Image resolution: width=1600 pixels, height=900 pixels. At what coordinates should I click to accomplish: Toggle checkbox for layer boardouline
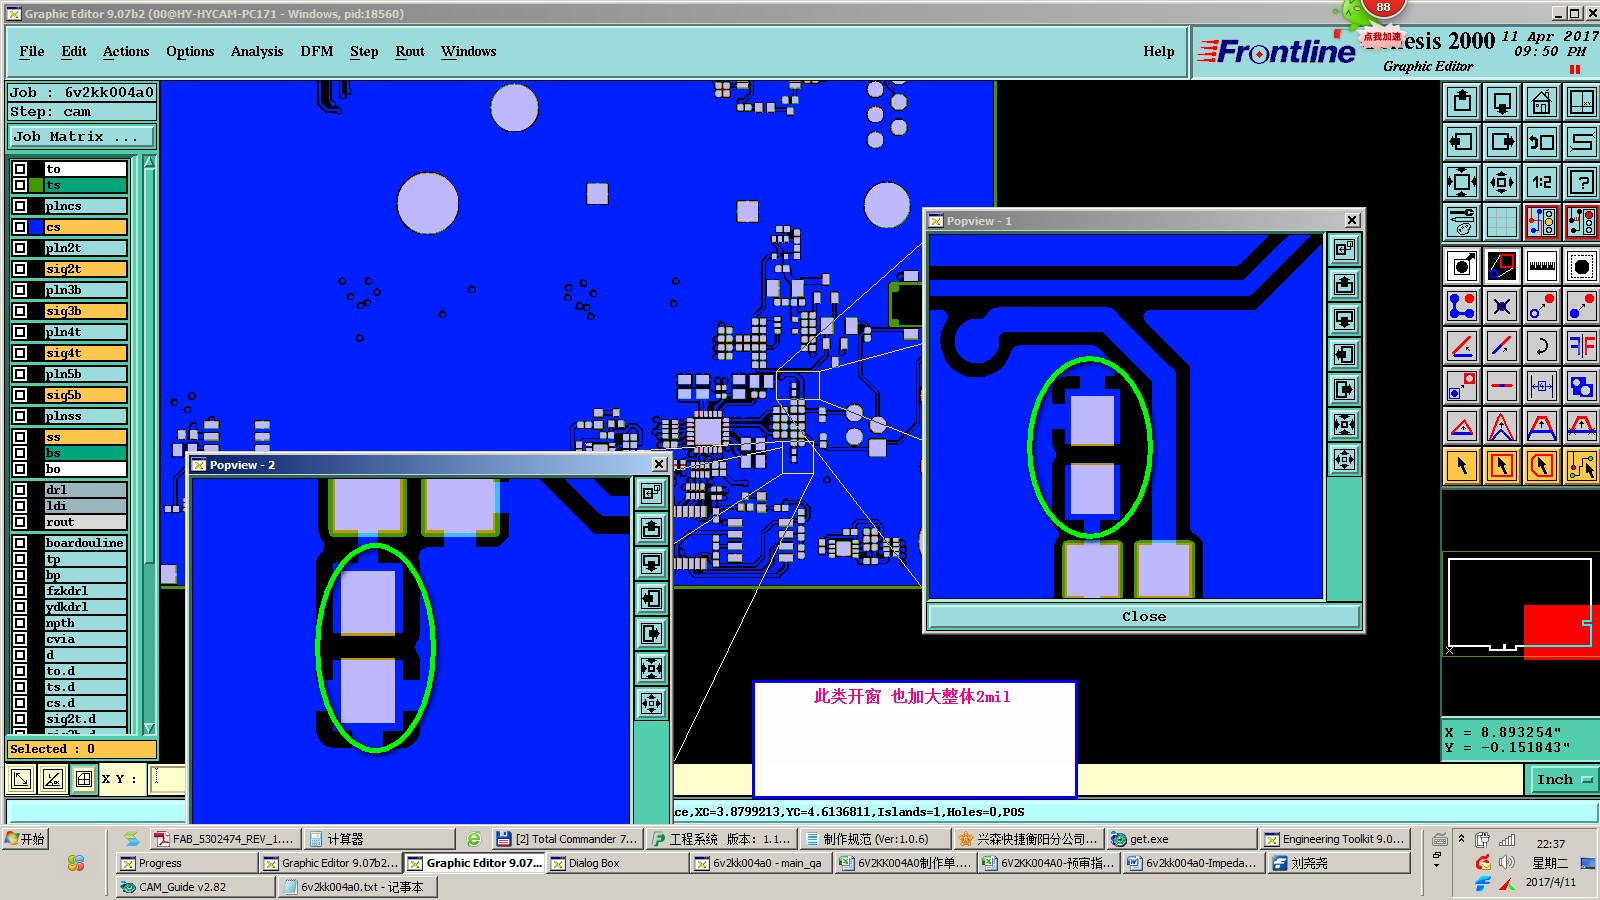20,543
